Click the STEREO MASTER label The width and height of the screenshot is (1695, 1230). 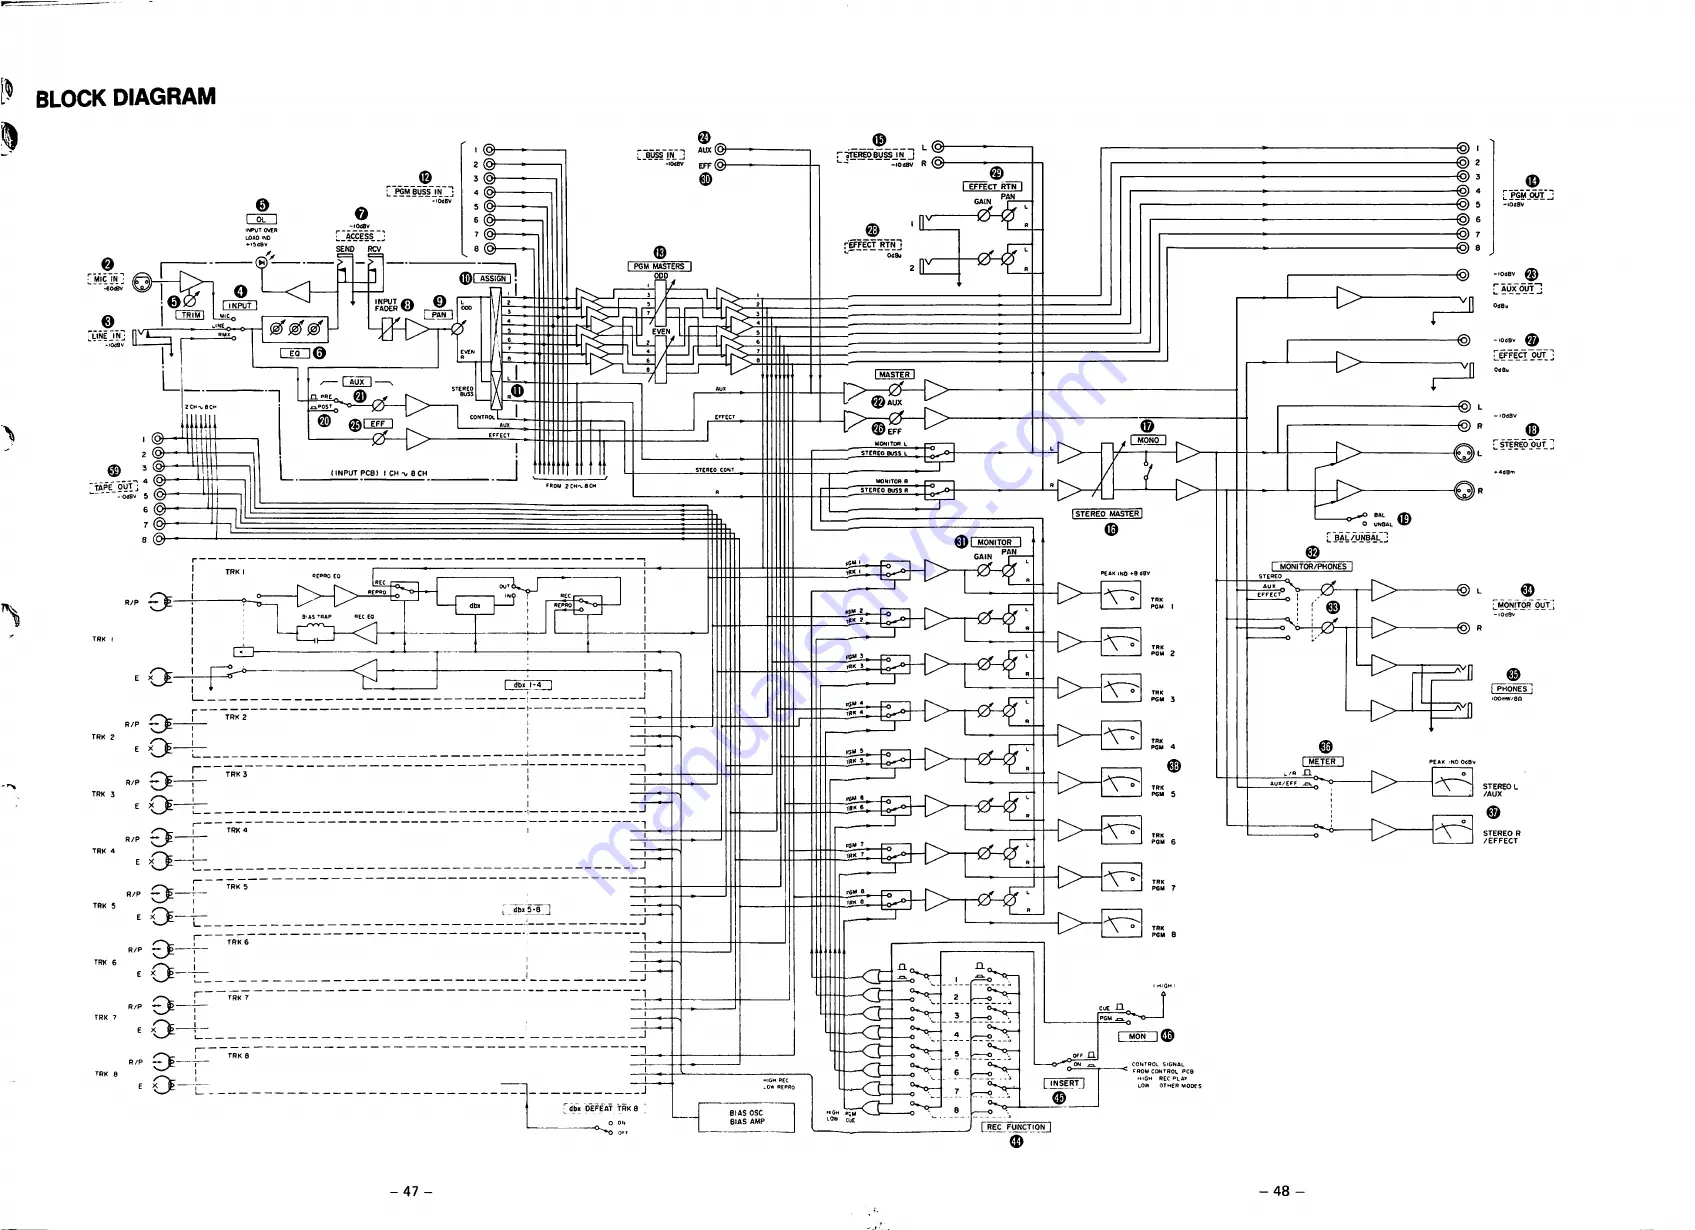pyautogui.click(x=1107, y=514)
